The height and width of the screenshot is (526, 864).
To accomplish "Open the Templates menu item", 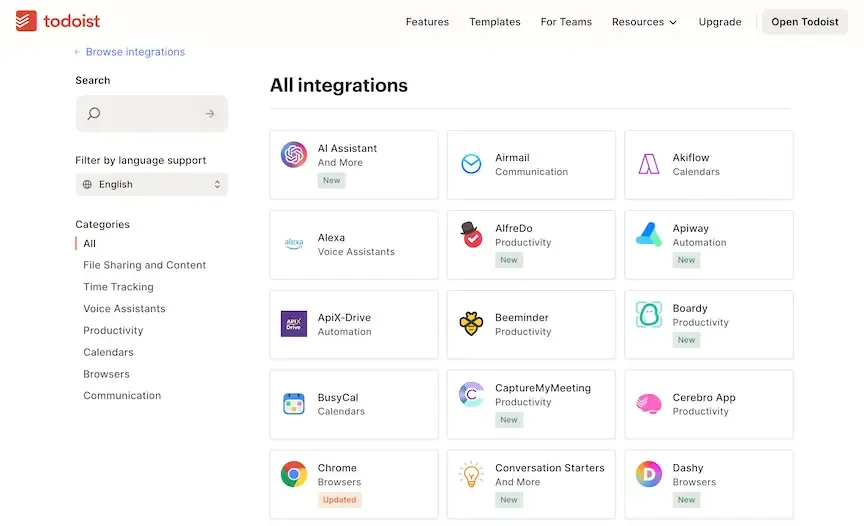I will [495, 22].
